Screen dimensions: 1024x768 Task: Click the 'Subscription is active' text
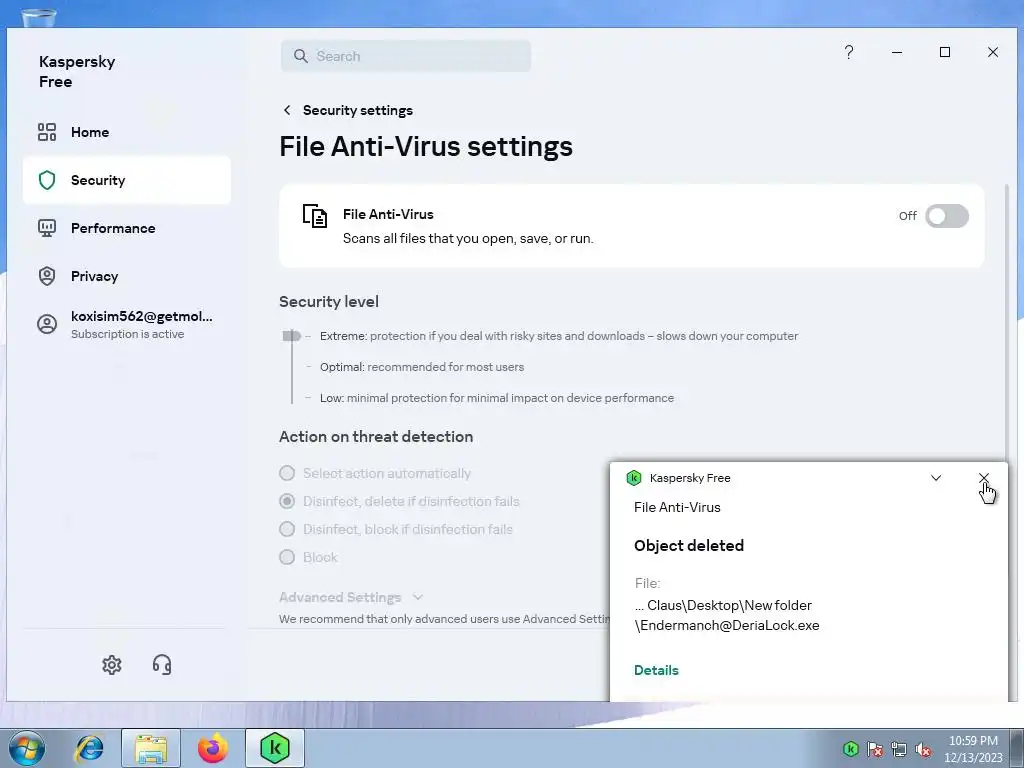[x=127, y=334]
